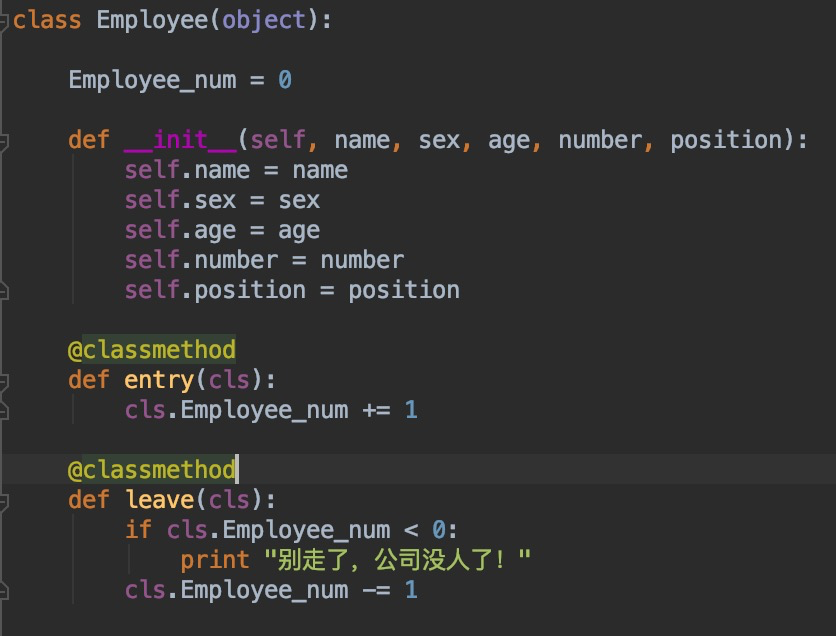Click the fold-end marker beside self.position line
Image resolution: width=836 pixels, height=636 pixels.
[3, 291]
